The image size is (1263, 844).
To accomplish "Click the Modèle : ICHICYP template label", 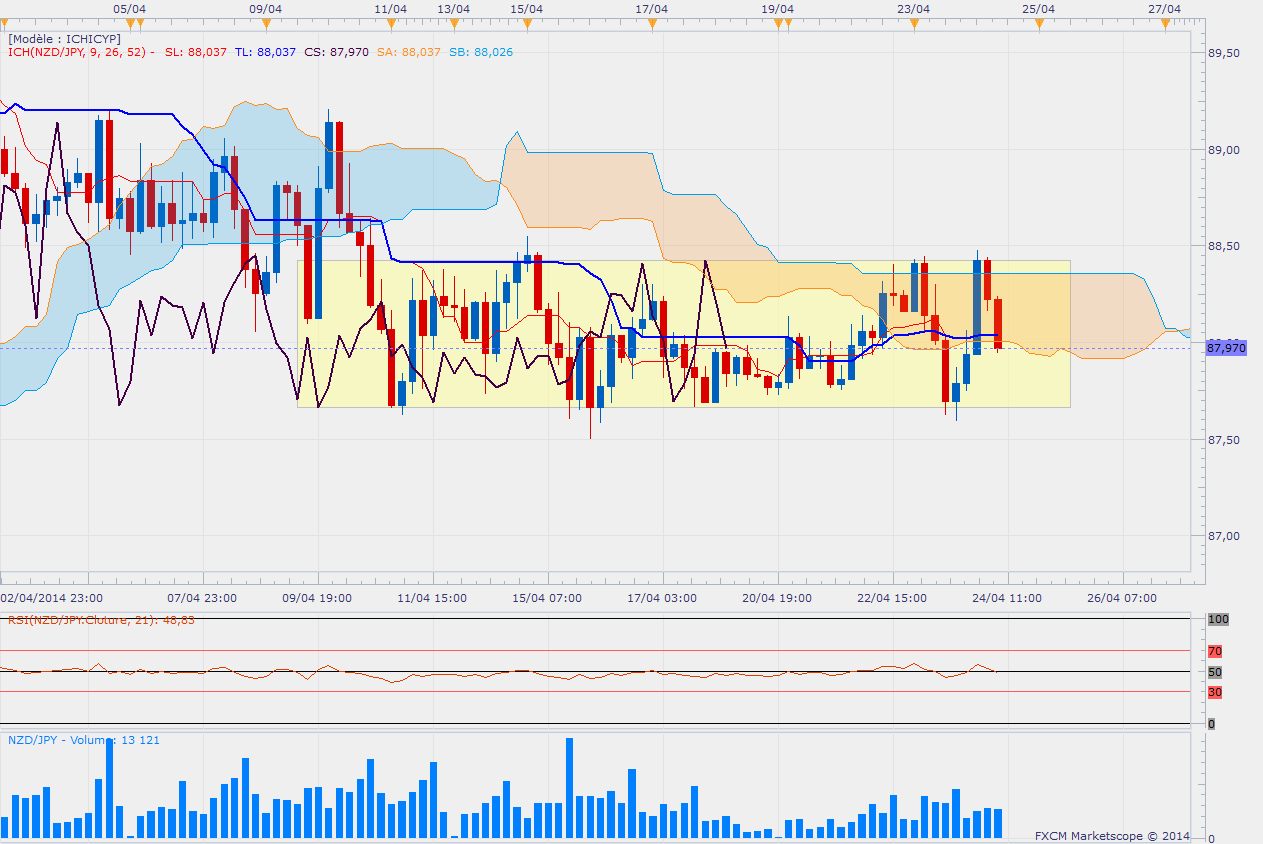I will (x=64, y=38).
